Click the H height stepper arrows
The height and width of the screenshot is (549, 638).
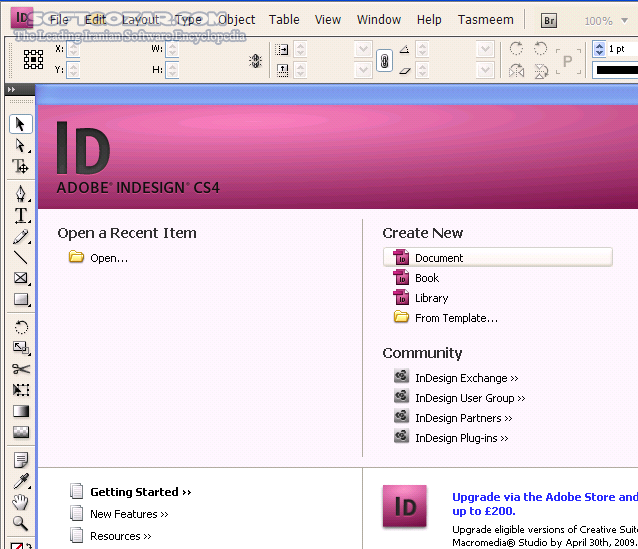(x=173, y=70)
